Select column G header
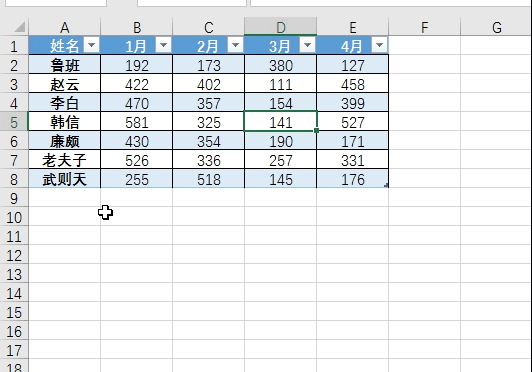This screenshot has width=532, height=372. (496, 27)
